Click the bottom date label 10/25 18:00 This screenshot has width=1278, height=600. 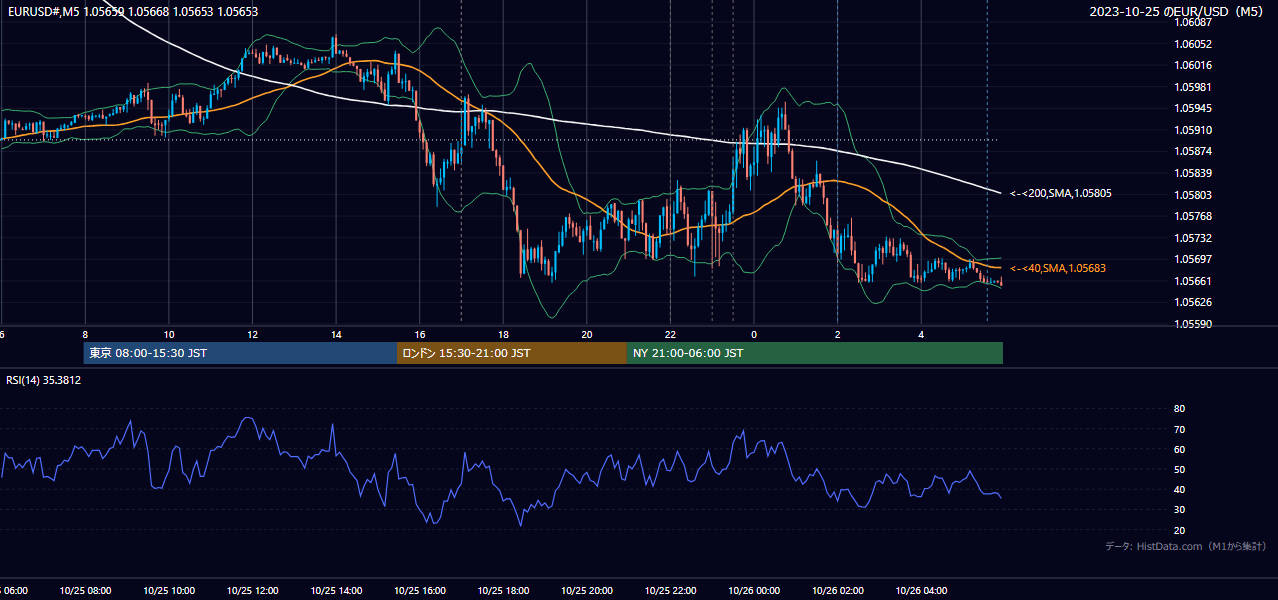tap(503, 591)
